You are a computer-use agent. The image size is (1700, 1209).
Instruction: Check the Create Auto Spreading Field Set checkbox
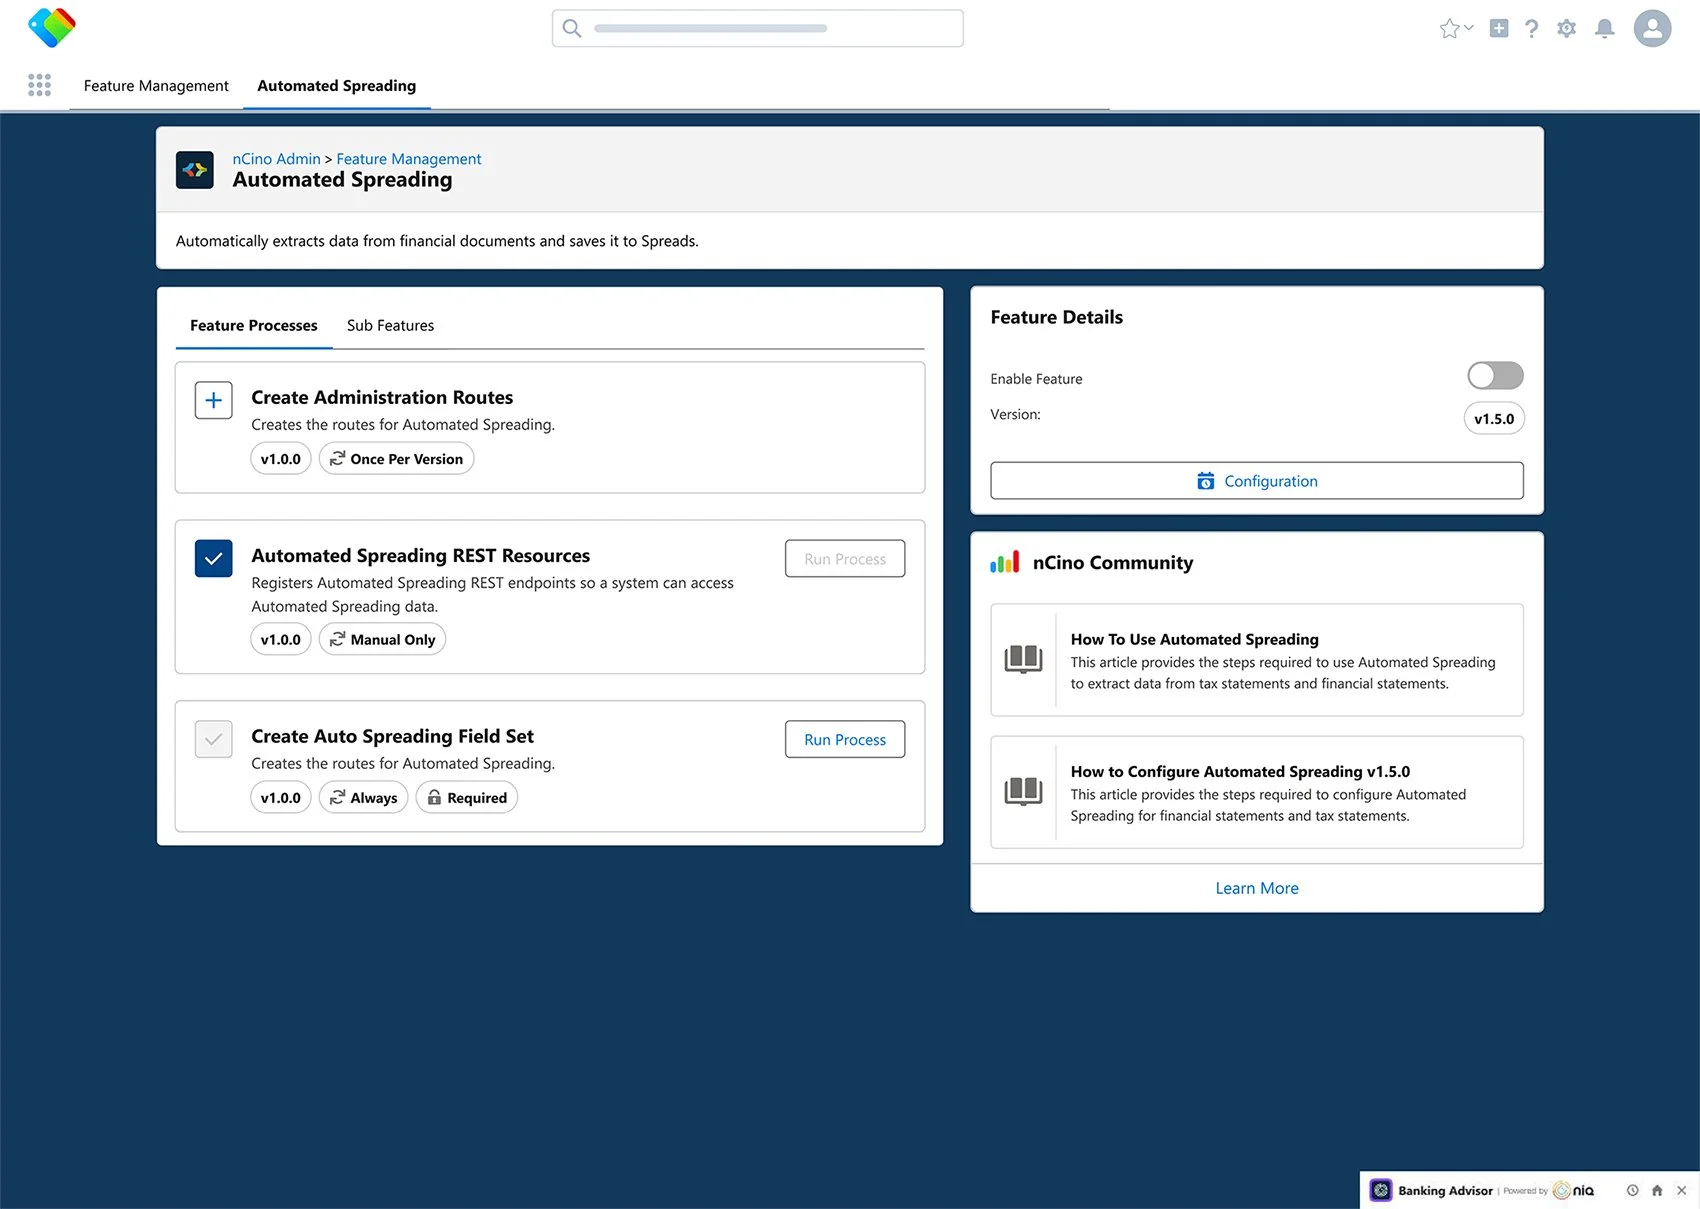click(214, 740)
